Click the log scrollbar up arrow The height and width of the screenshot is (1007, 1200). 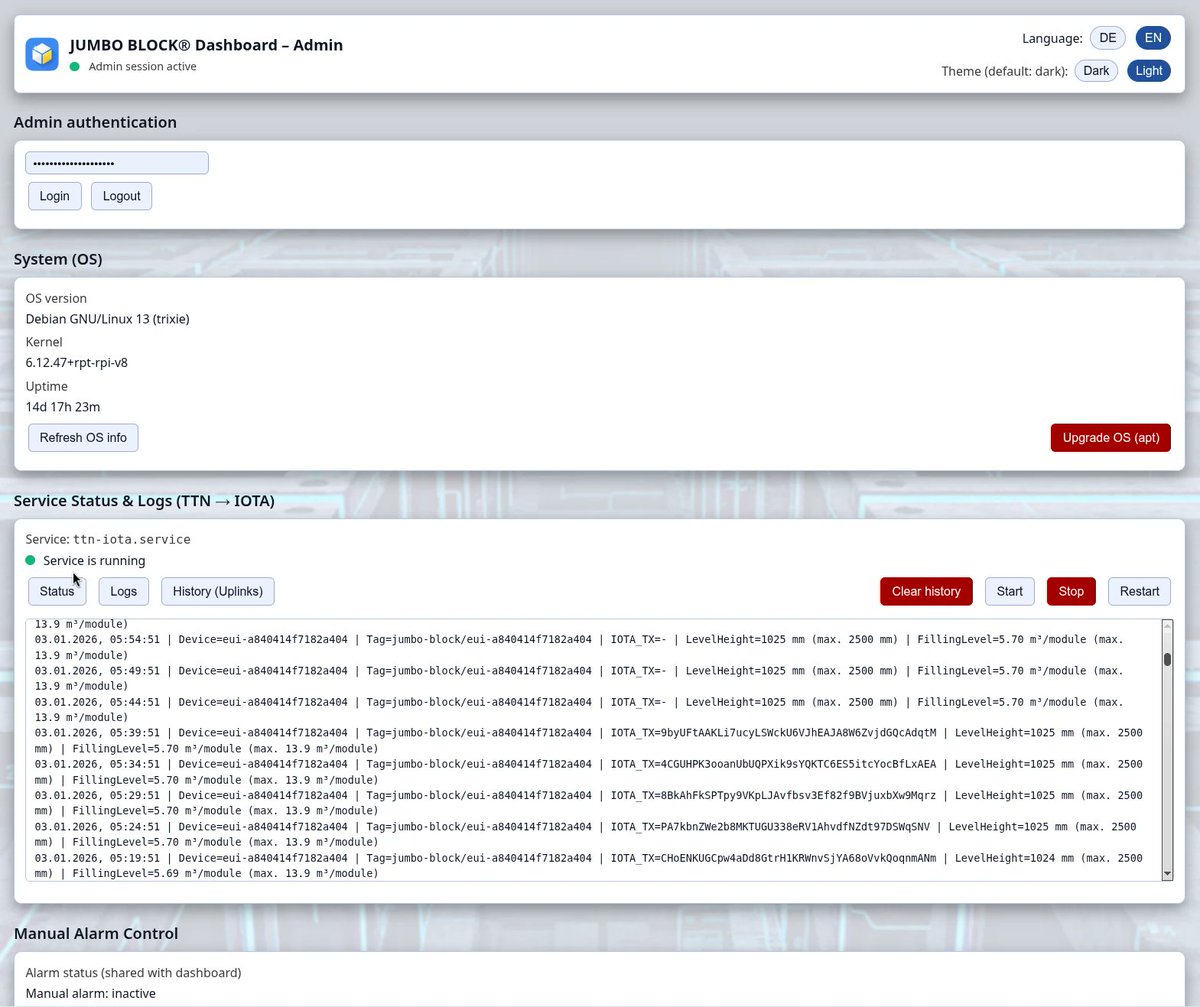[1167, 626]
